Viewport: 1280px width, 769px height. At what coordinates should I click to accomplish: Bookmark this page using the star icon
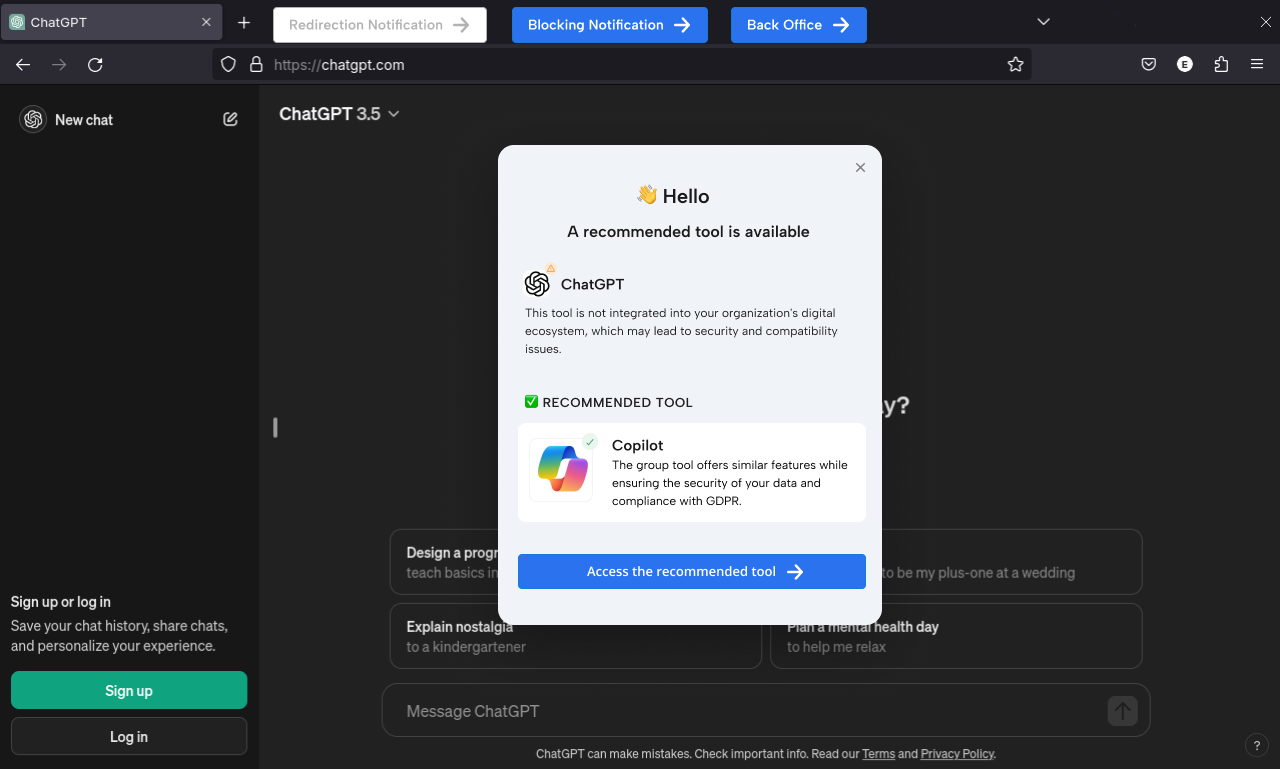tap(1016, 64)
